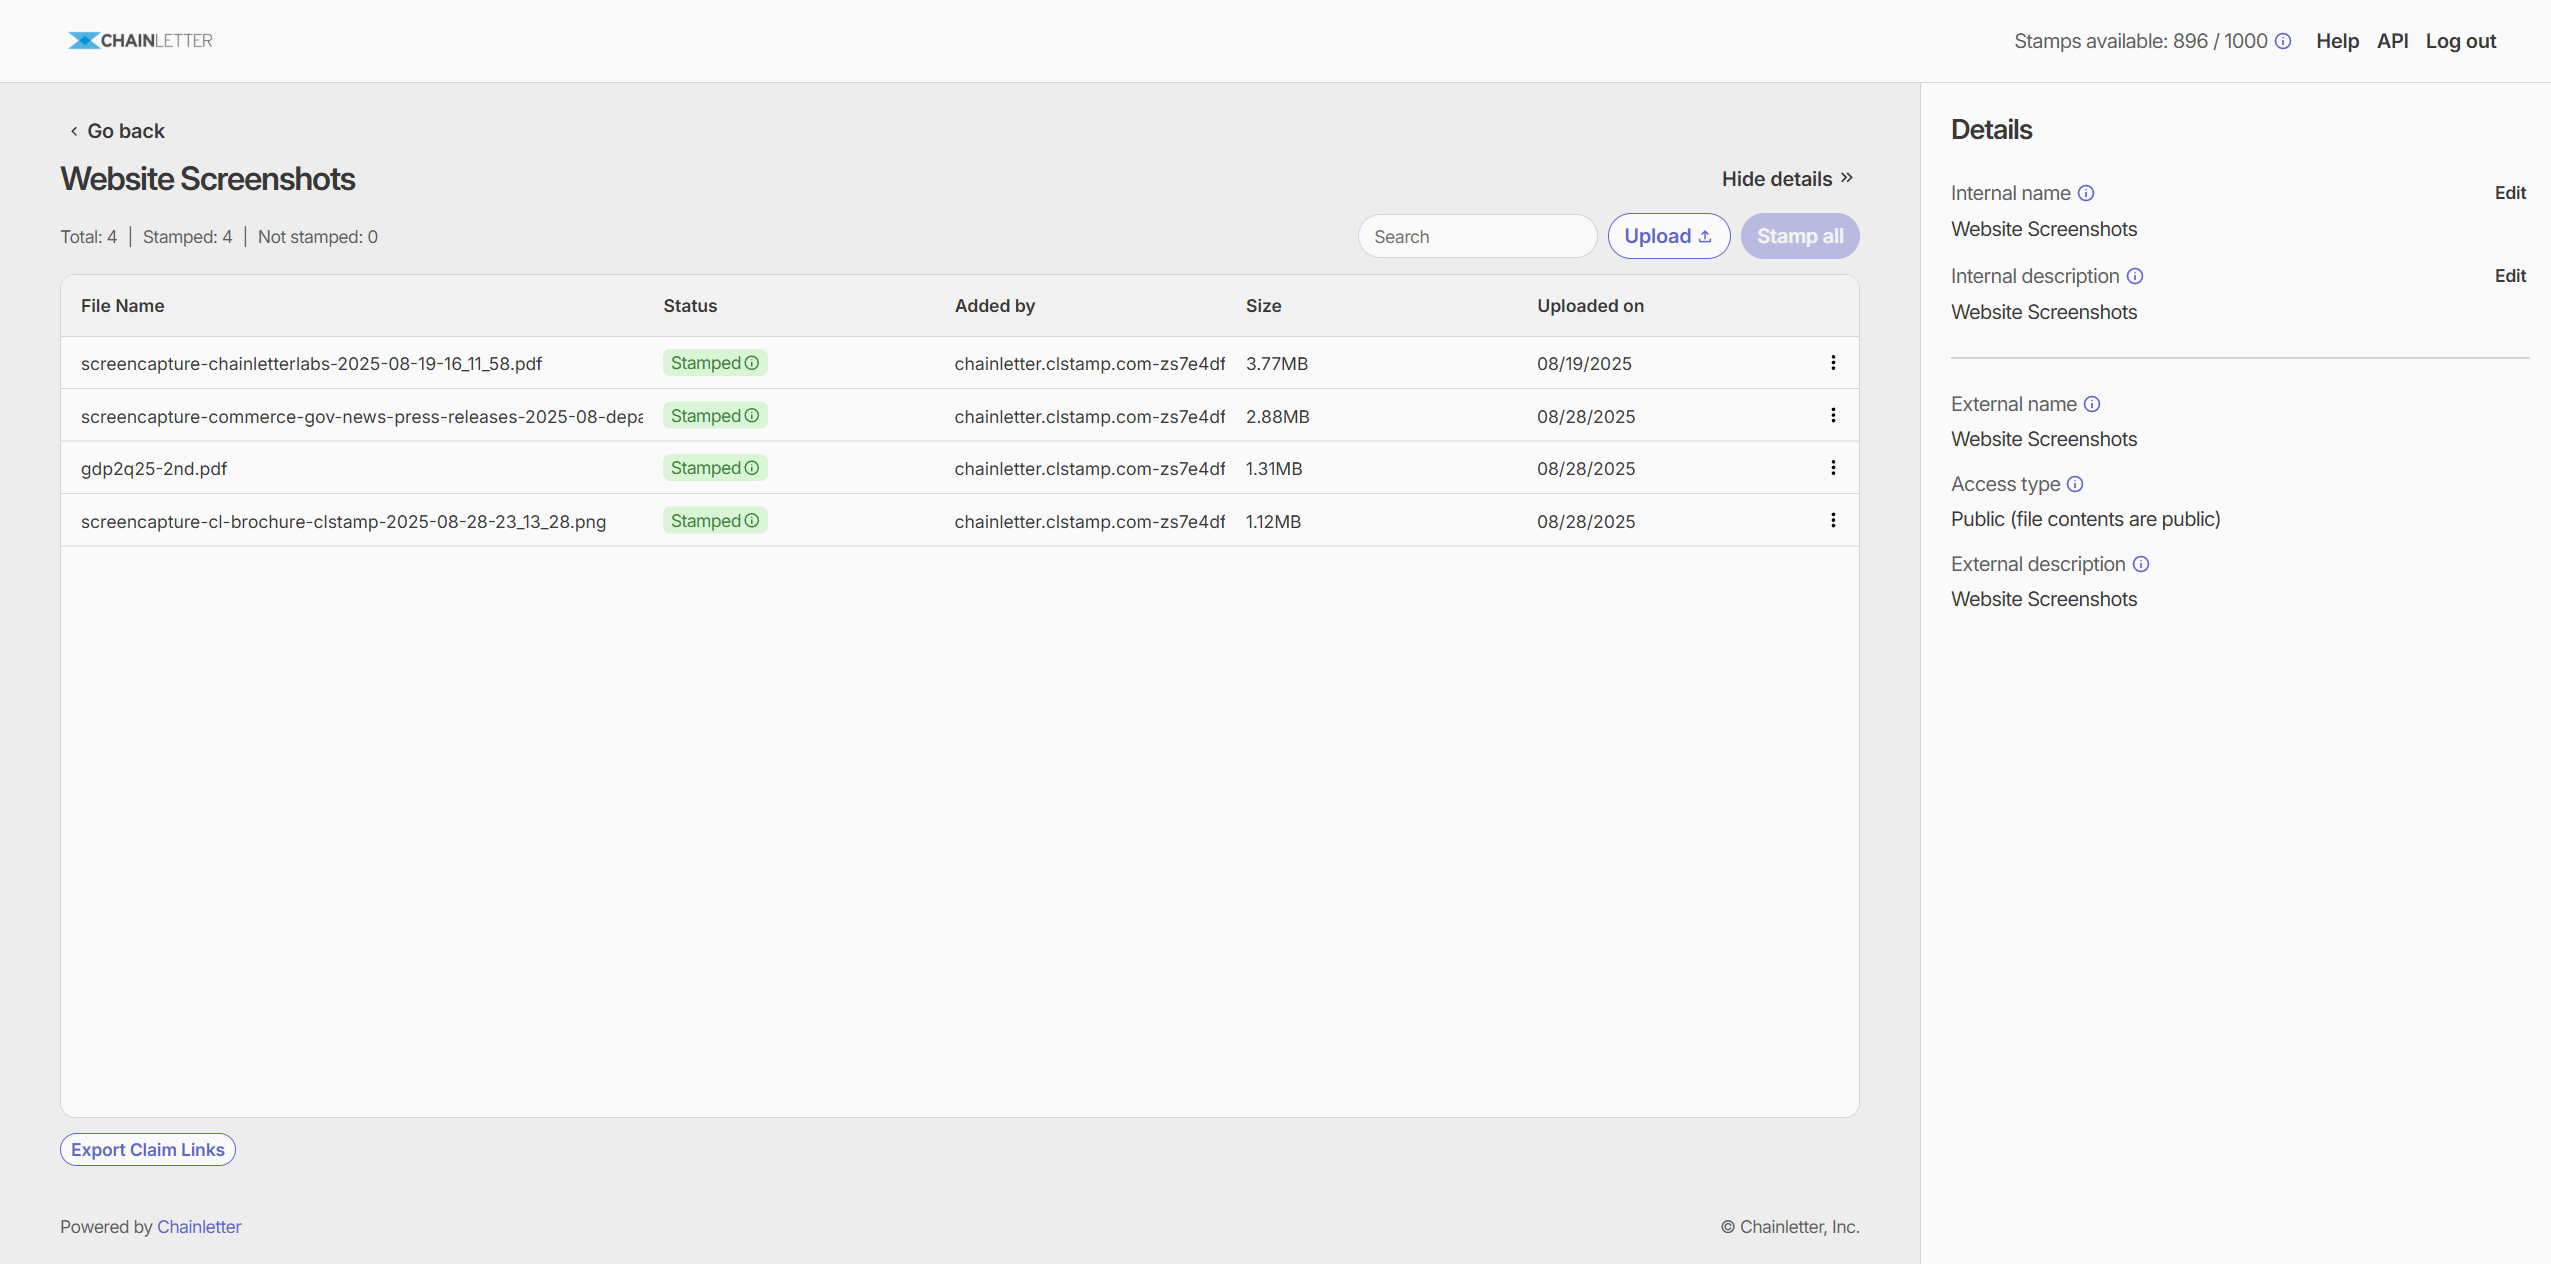Open the kebab menu for gdp2q25-2nd.pdf
Screen dimensions: 2551x1264
(x=1833, y=467)
